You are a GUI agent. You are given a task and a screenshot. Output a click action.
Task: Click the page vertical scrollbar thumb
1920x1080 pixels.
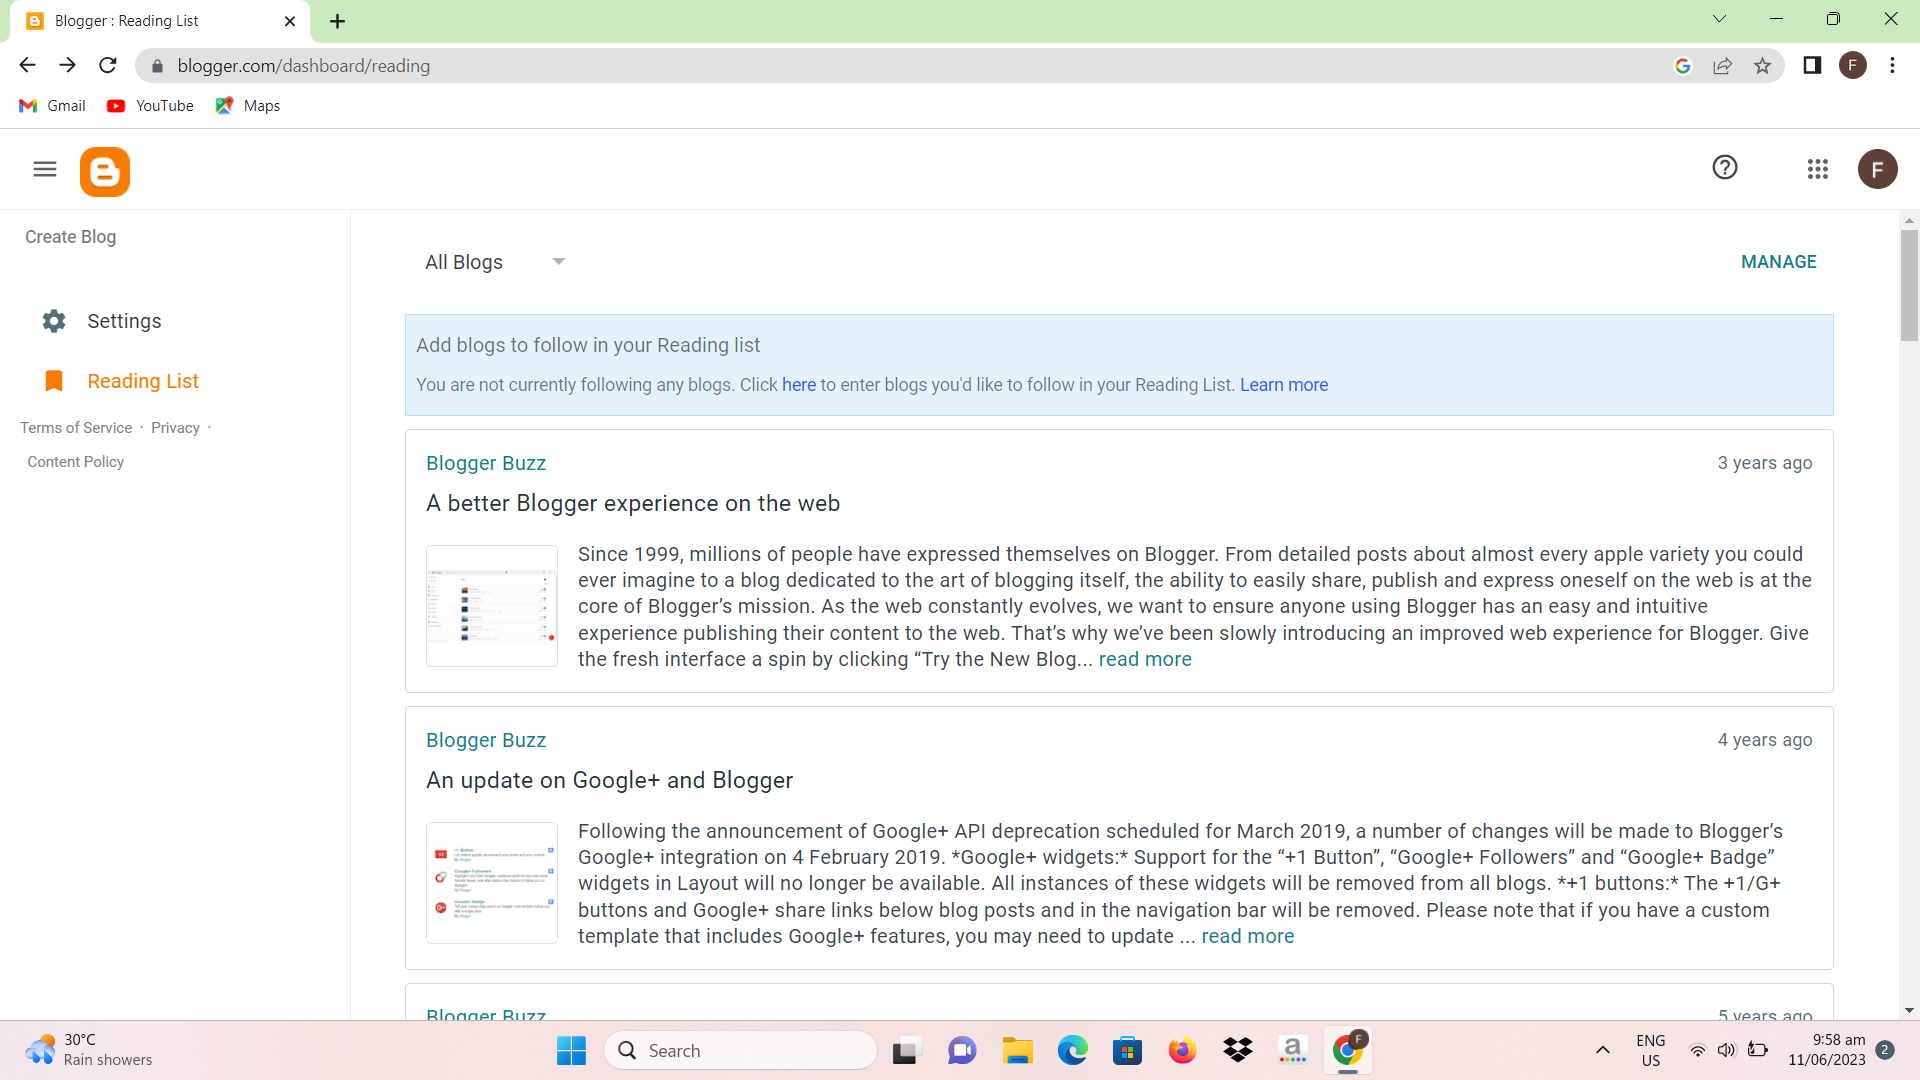point(1909,285)
